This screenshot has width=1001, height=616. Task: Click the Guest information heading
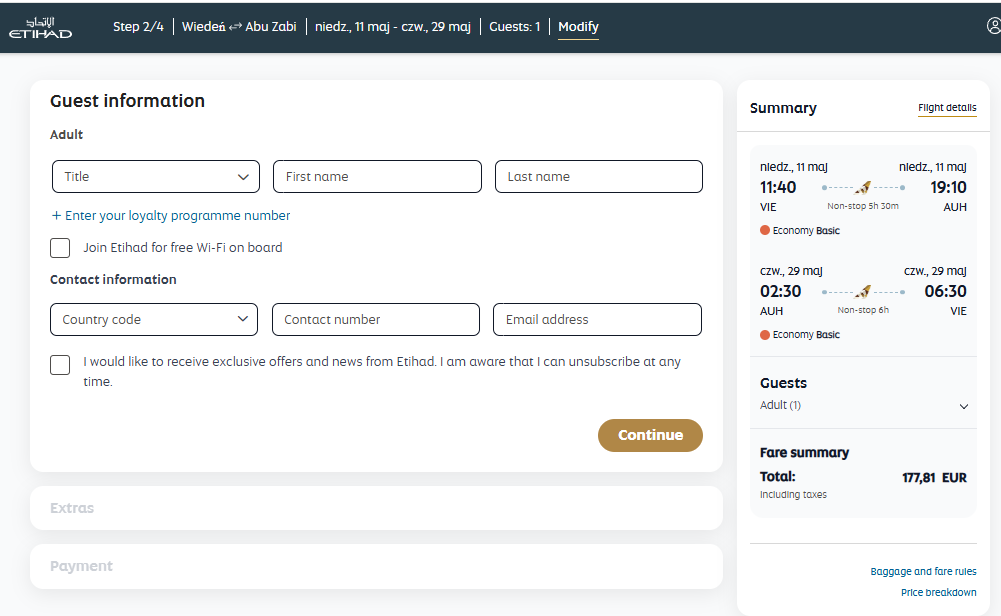[127, 101]
